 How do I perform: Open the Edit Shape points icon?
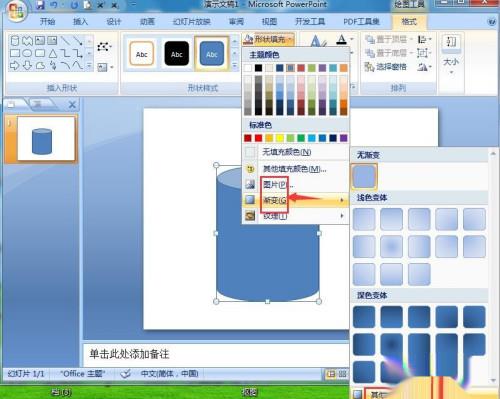point(104,46)
